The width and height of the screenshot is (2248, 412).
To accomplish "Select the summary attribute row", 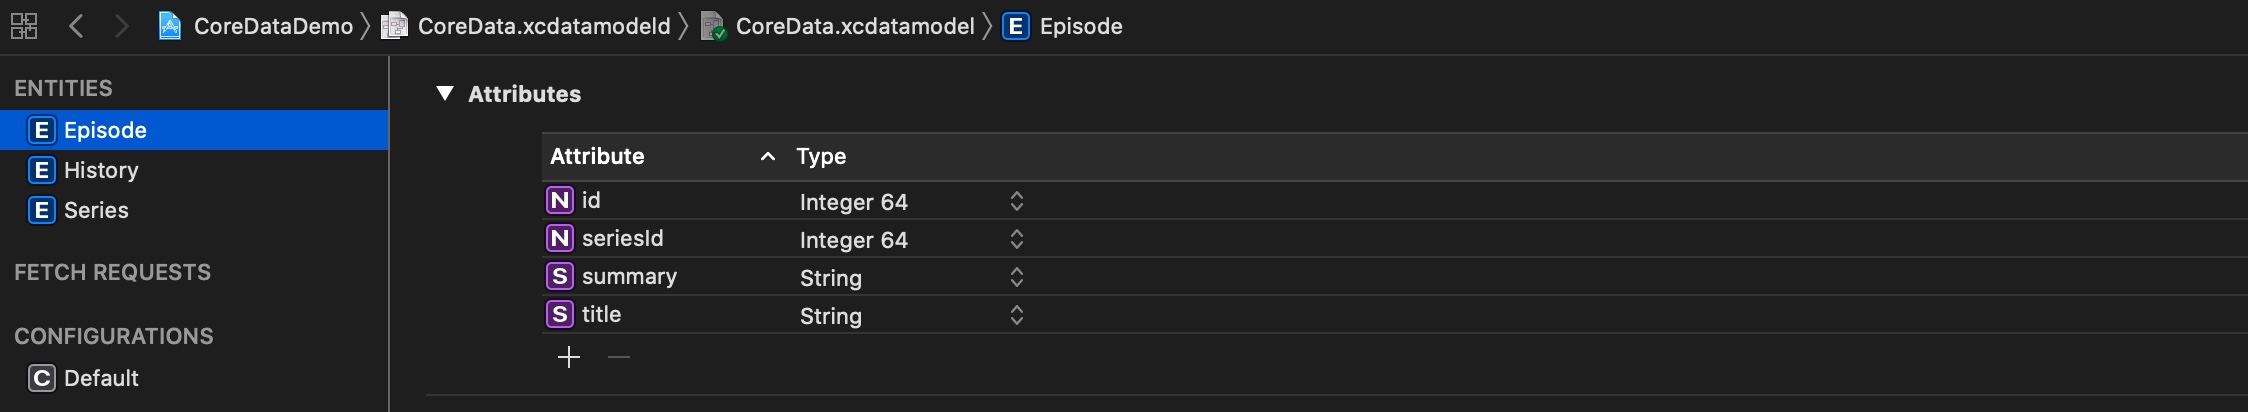I will click(x=1394, y=276).
